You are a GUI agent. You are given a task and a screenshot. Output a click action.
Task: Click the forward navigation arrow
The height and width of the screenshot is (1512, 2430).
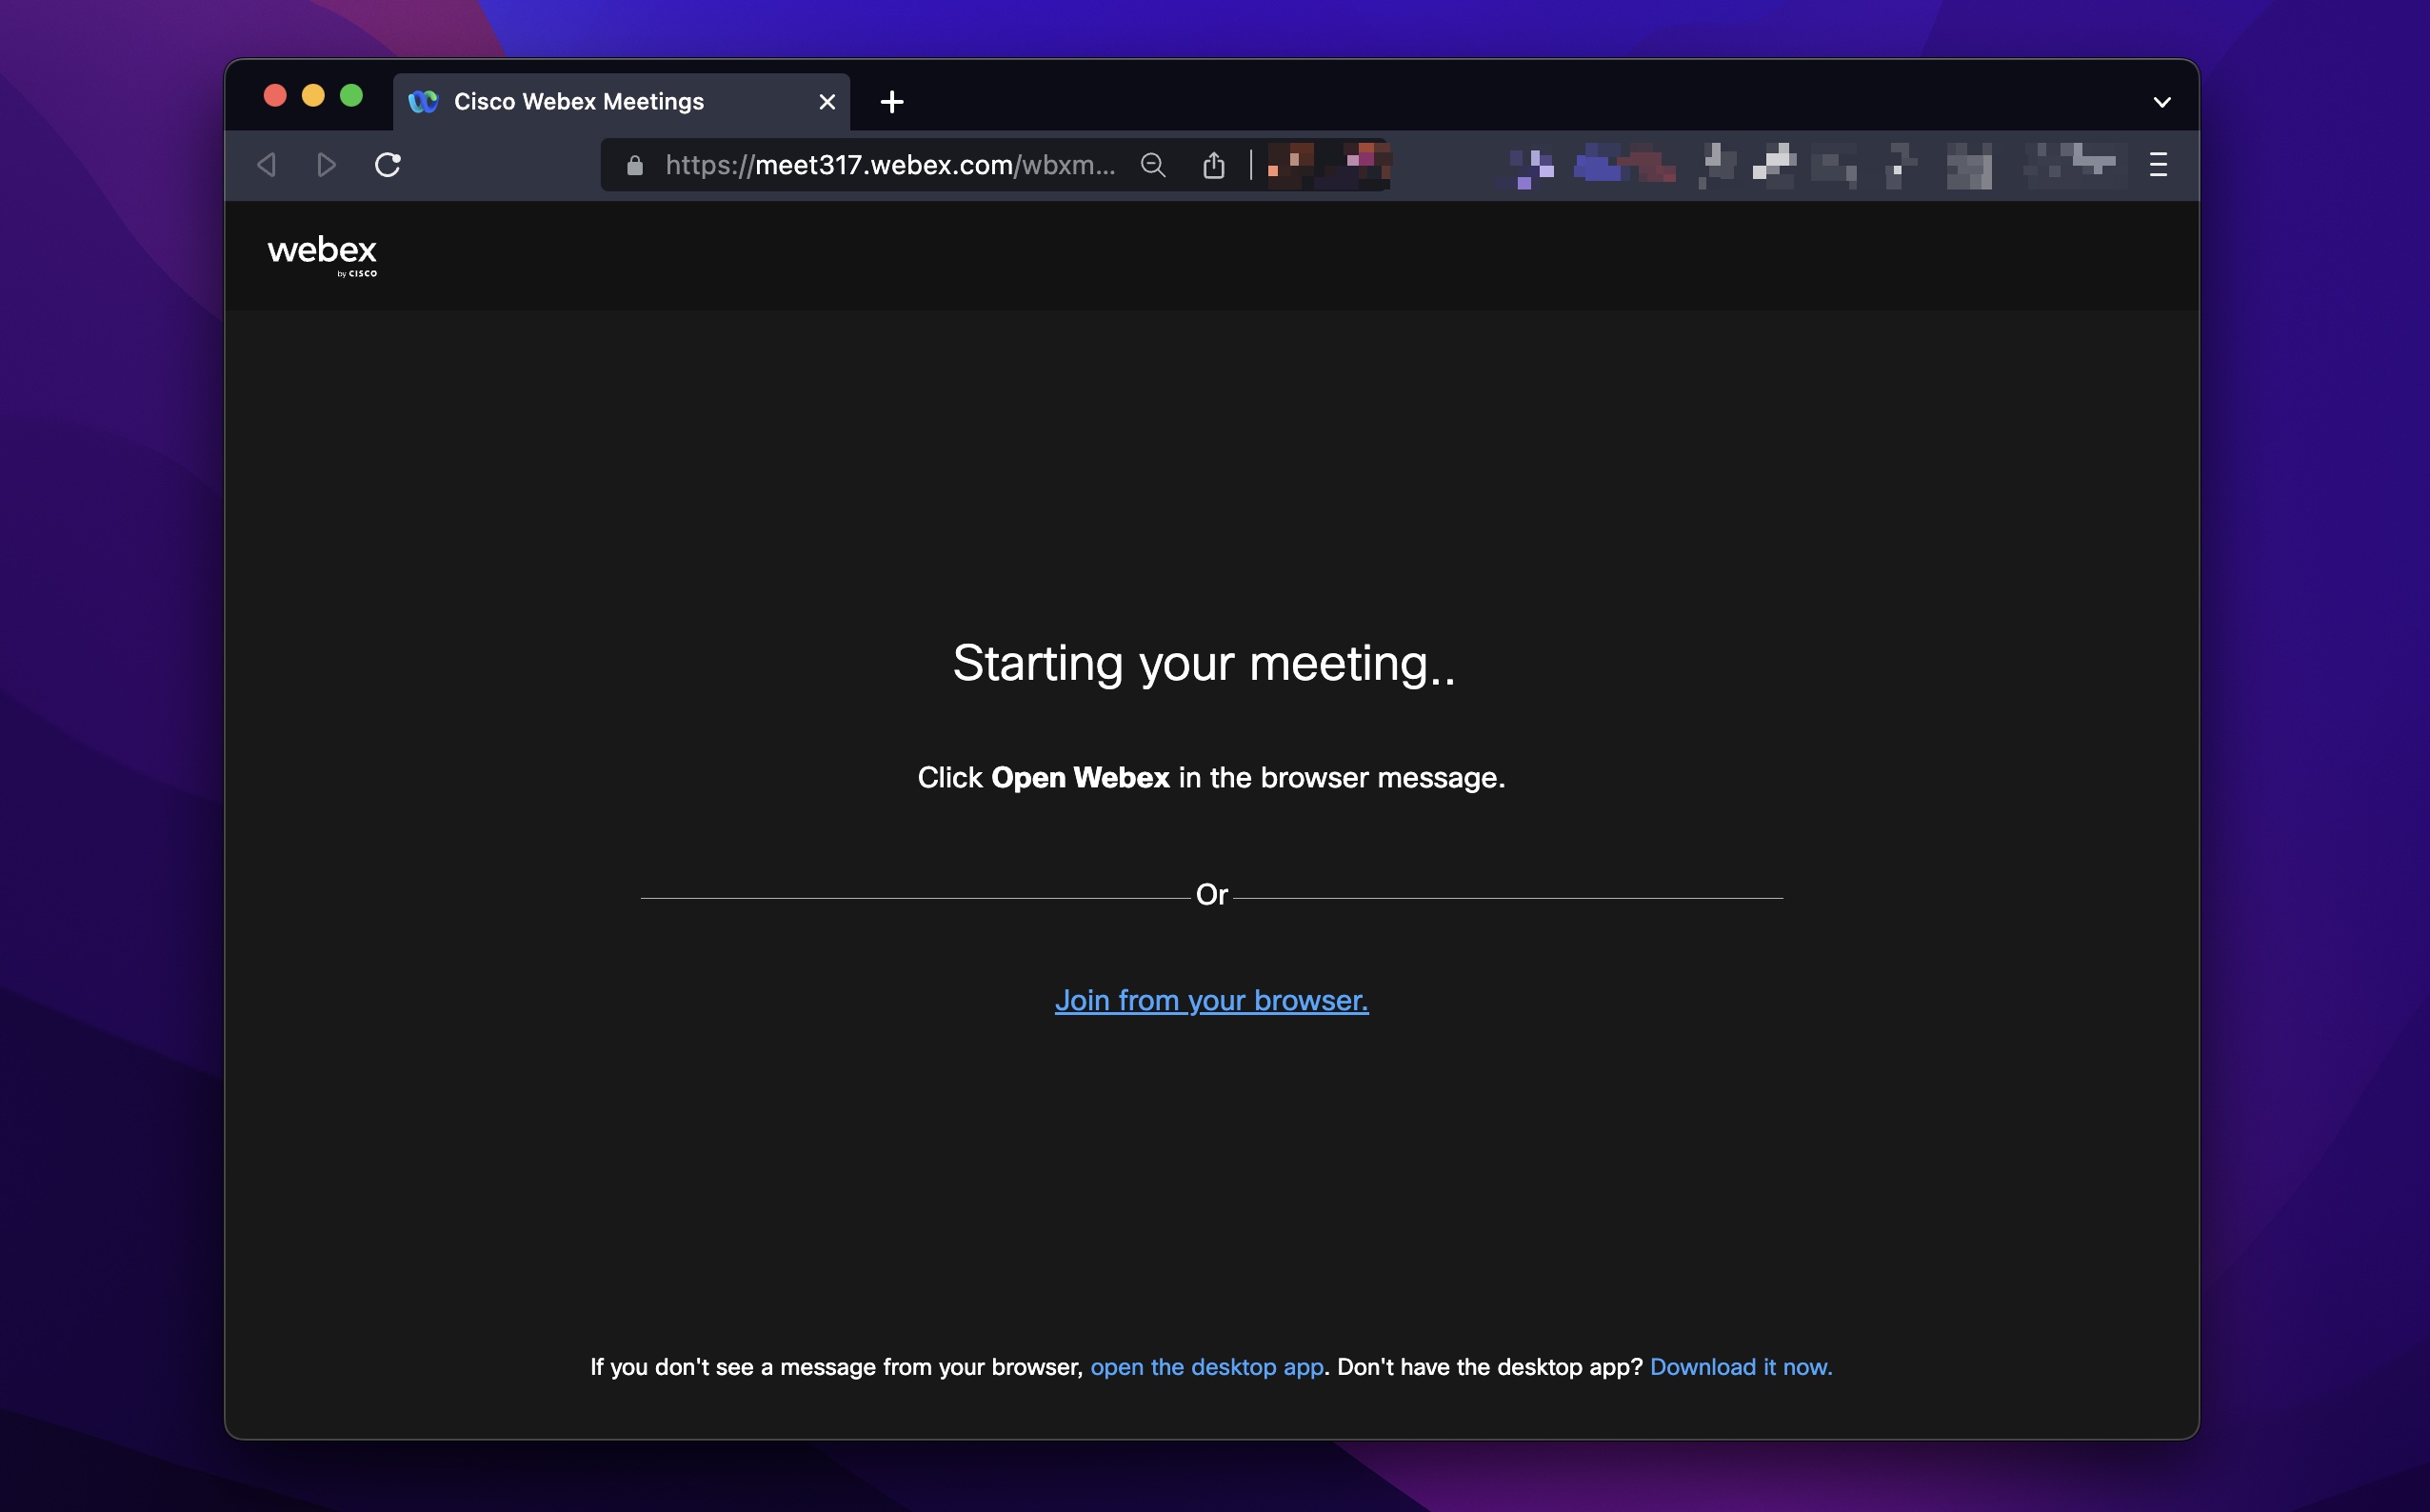tap(326, 165)
